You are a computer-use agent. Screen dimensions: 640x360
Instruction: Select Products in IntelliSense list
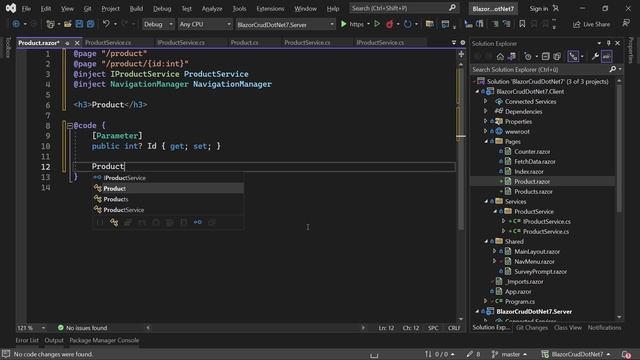point(168,199)
